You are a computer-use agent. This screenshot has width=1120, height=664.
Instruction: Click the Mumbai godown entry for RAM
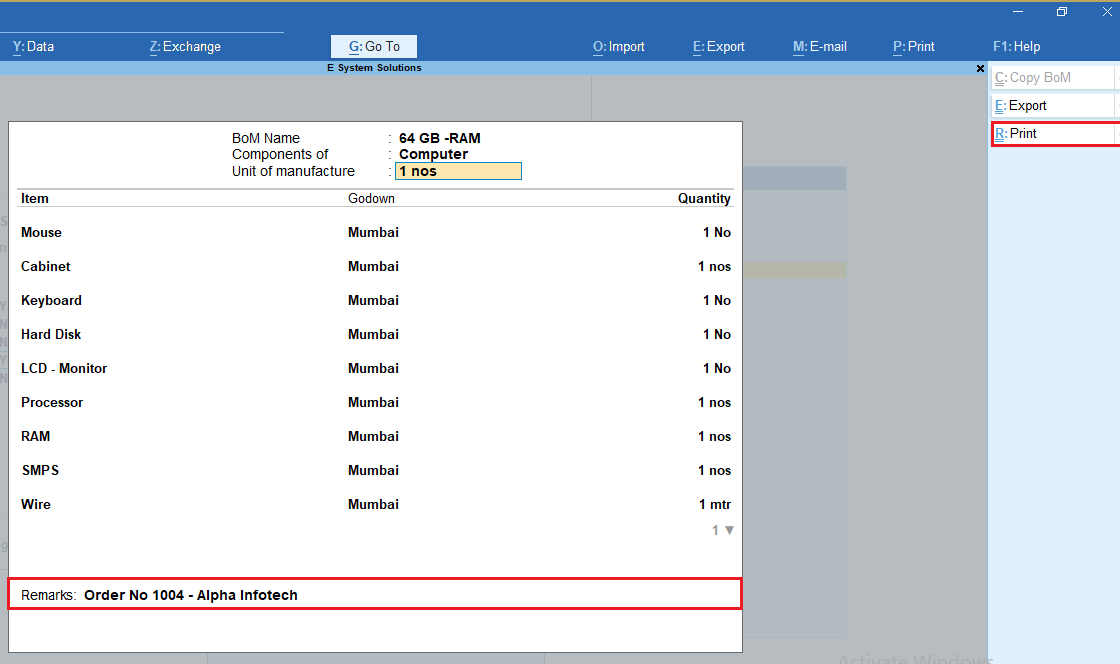[x=373, y=436]
